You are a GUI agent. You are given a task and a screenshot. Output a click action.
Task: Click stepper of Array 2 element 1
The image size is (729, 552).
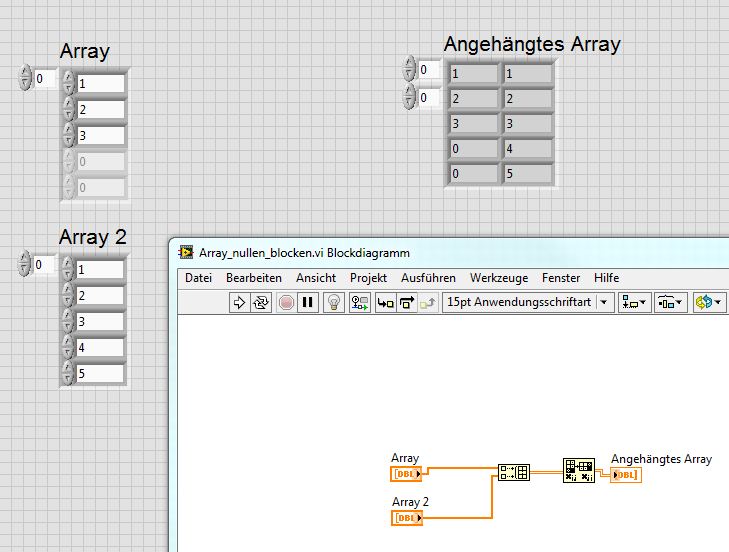(x=67, y=269)
